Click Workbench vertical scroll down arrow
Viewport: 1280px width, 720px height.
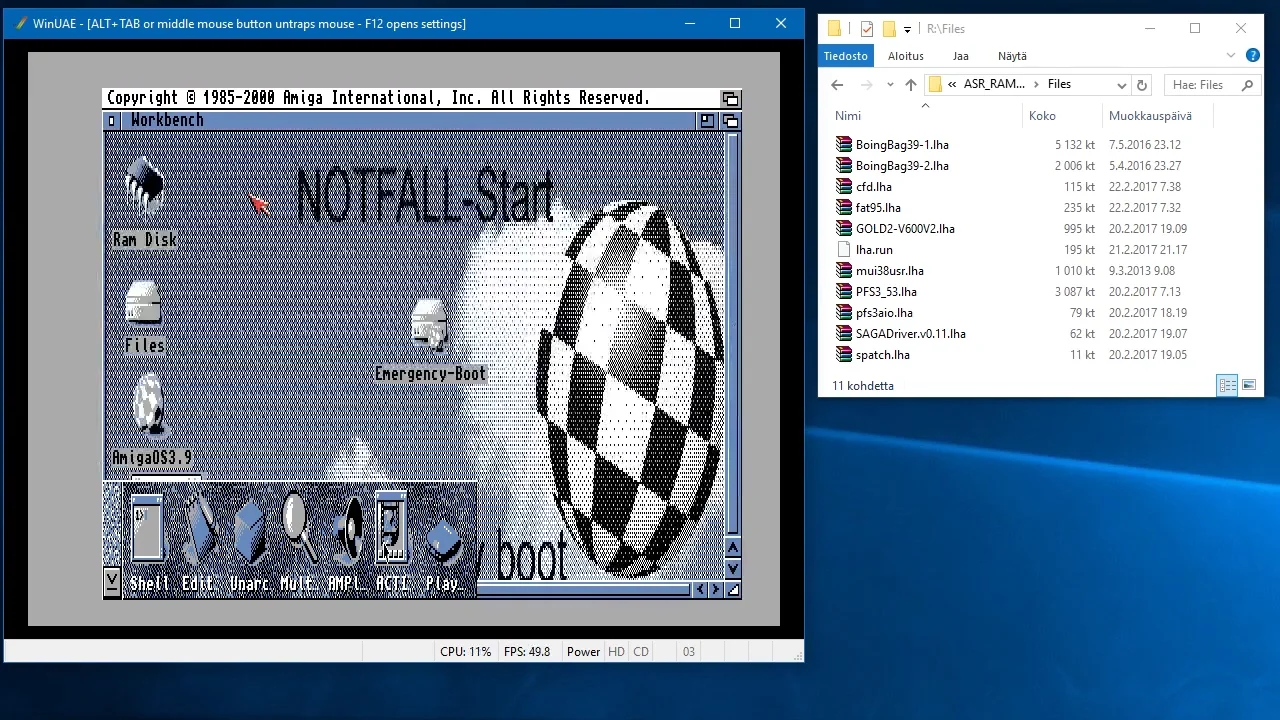[x=733, y=569]
